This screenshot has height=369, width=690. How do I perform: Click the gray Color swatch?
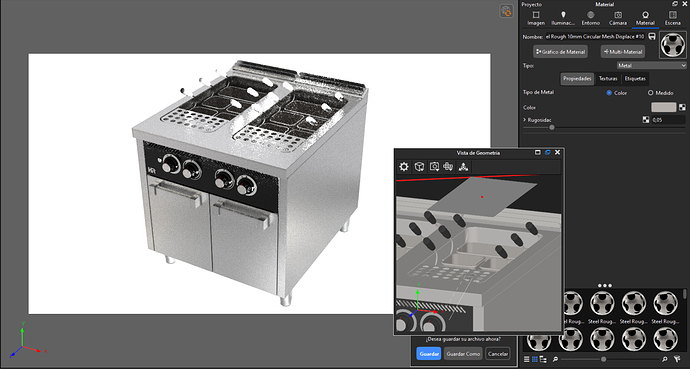663,107
